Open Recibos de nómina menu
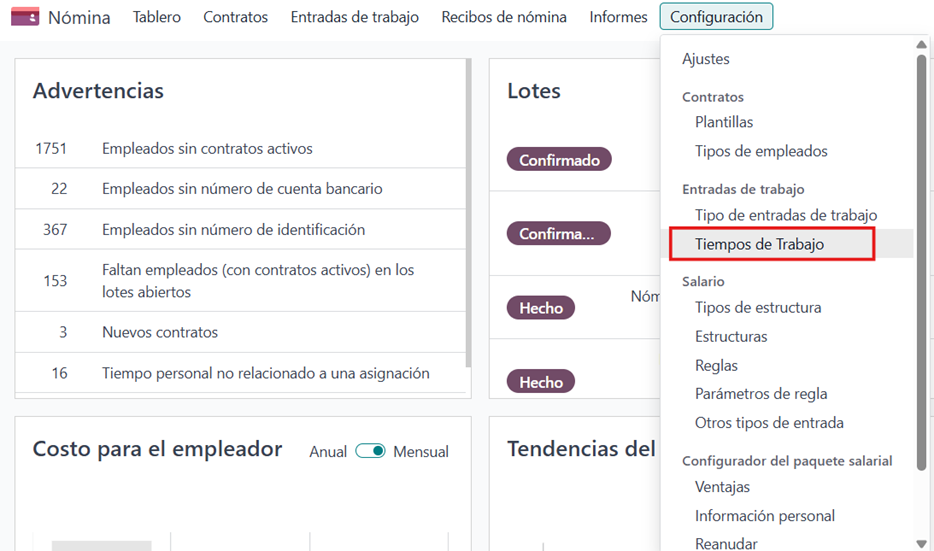Screen dimensions: 934x551 click(503, 17)
